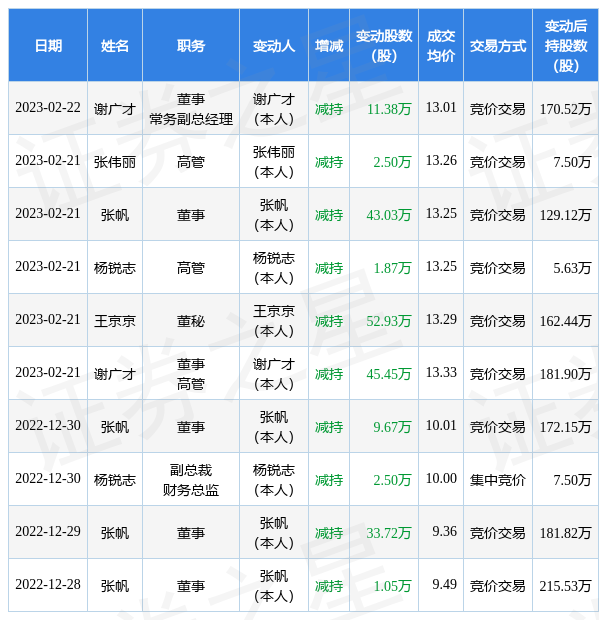
Task: Click the 变动人 column header
Action: (274, 45)
